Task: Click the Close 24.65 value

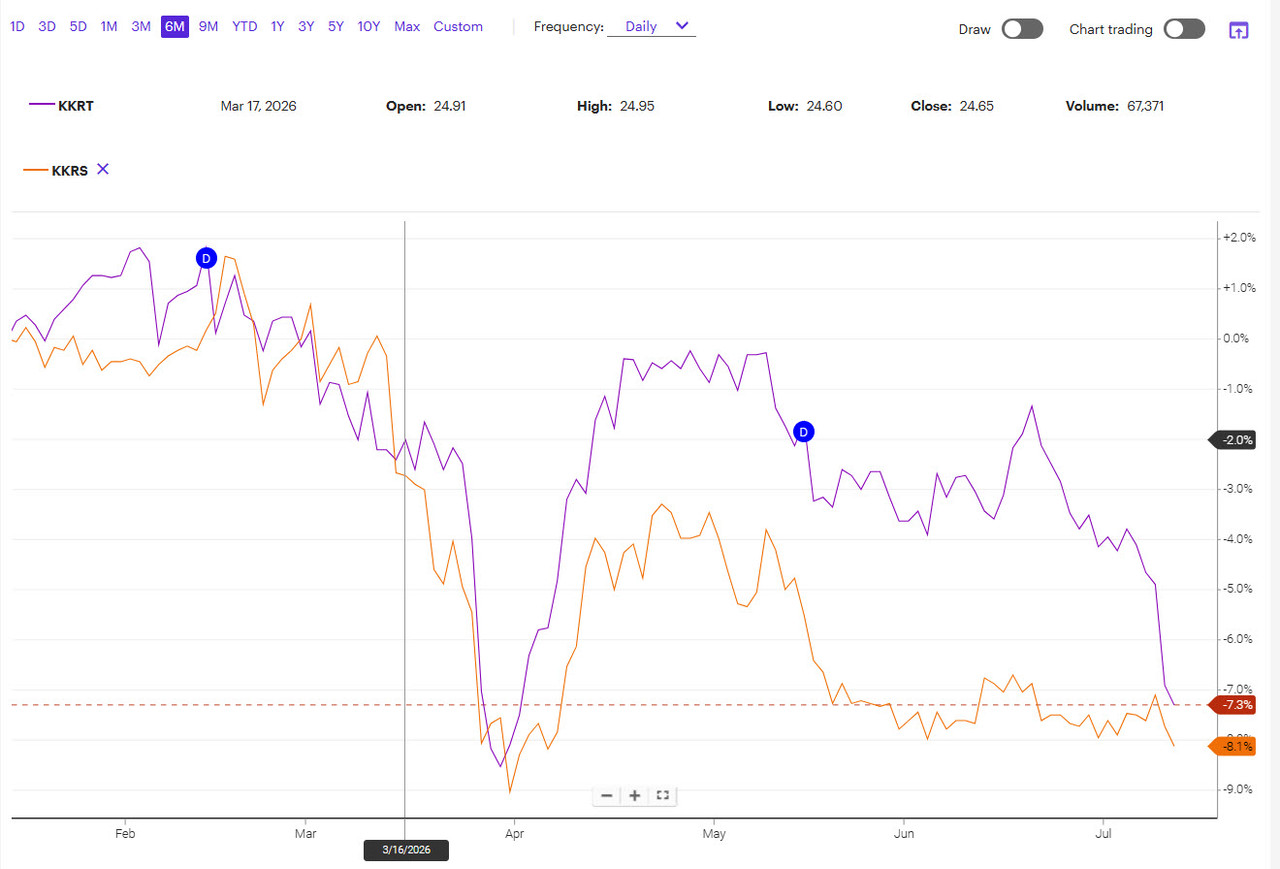Action: (975, 106)
